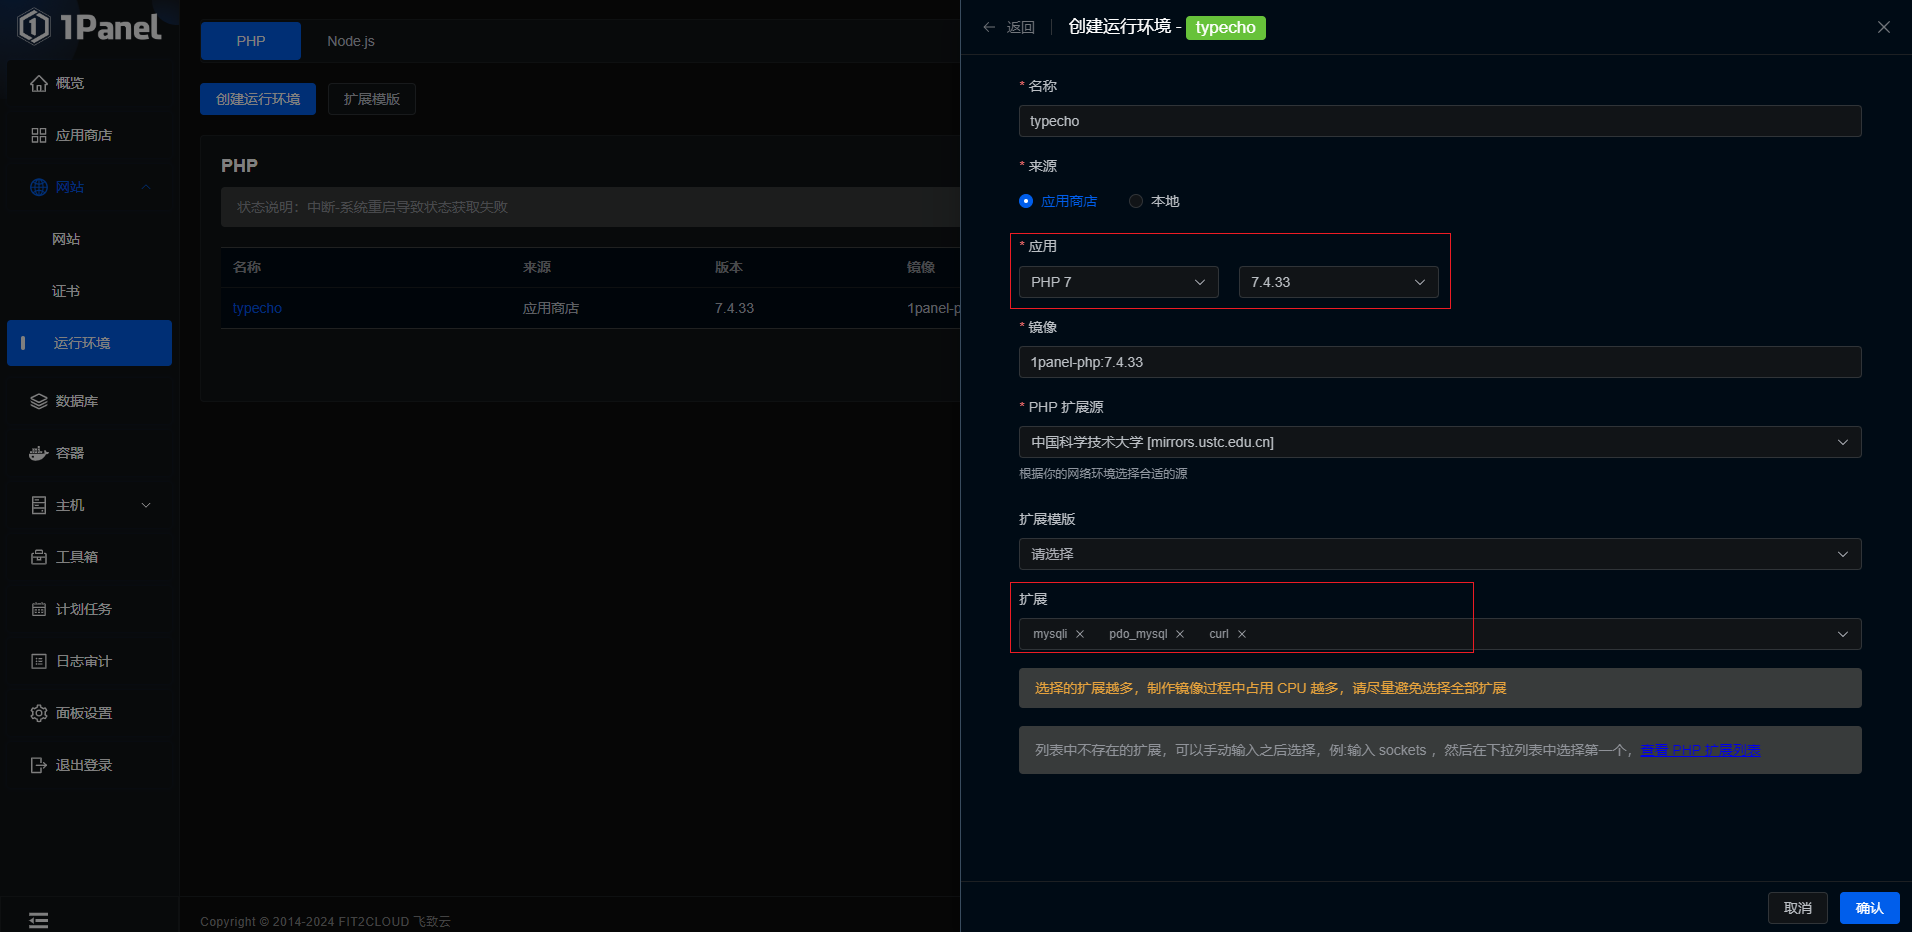Click the 应用商店 grid icon
Screen dimensions: 1912x932
(39, 135)
